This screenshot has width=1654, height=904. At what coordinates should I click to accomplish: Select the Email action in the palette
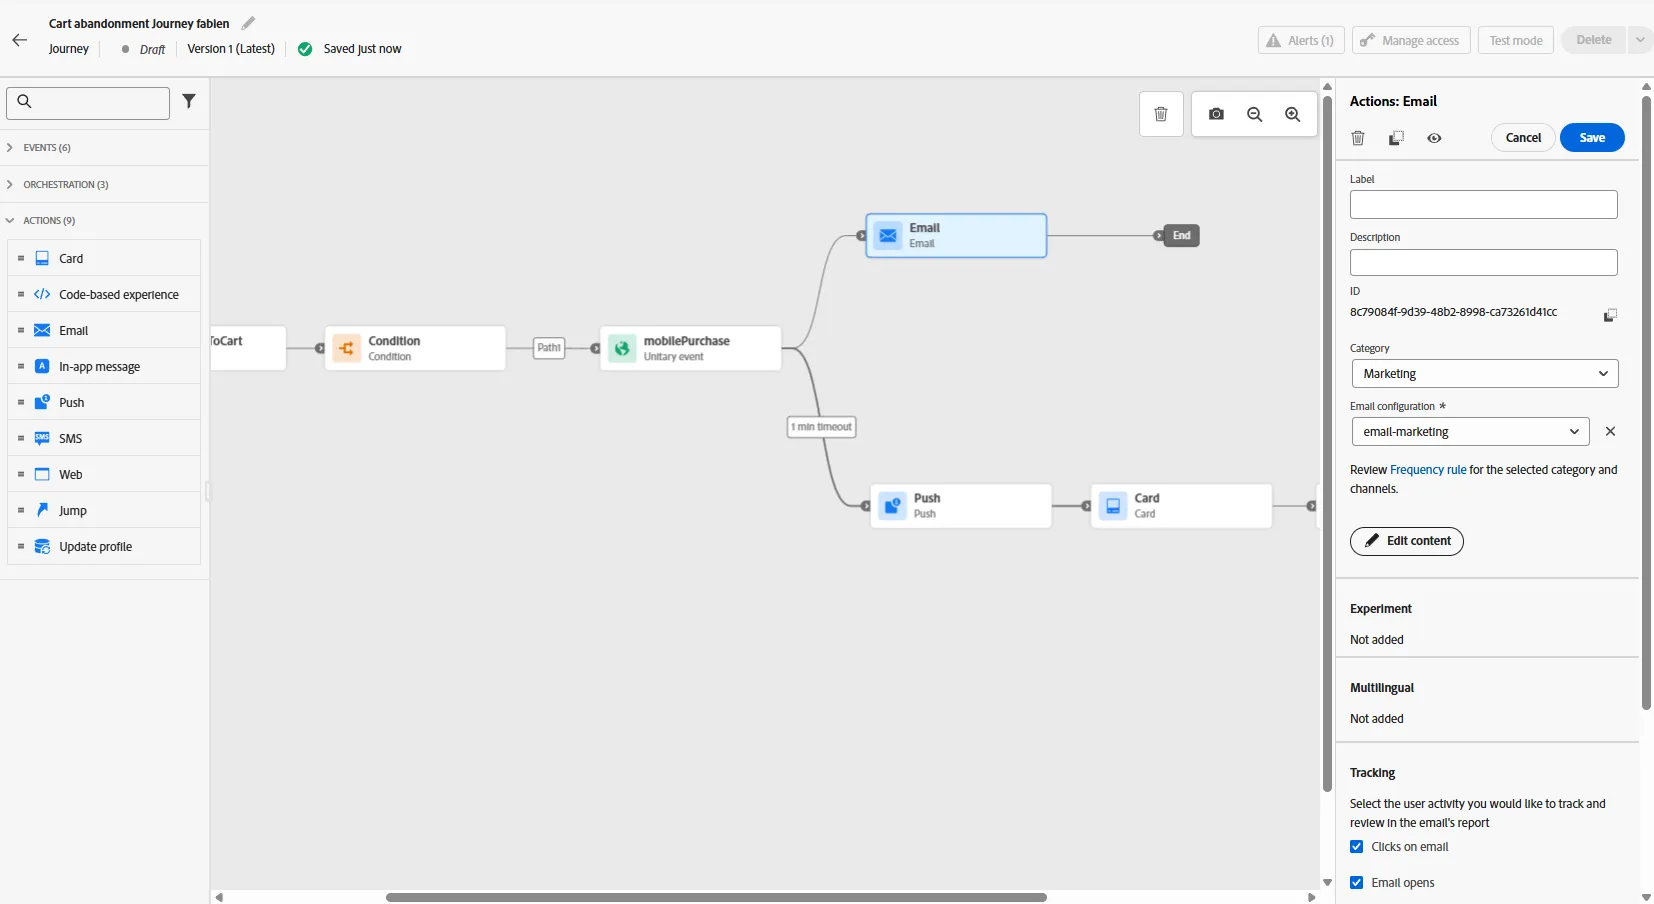tap(104, 331)
